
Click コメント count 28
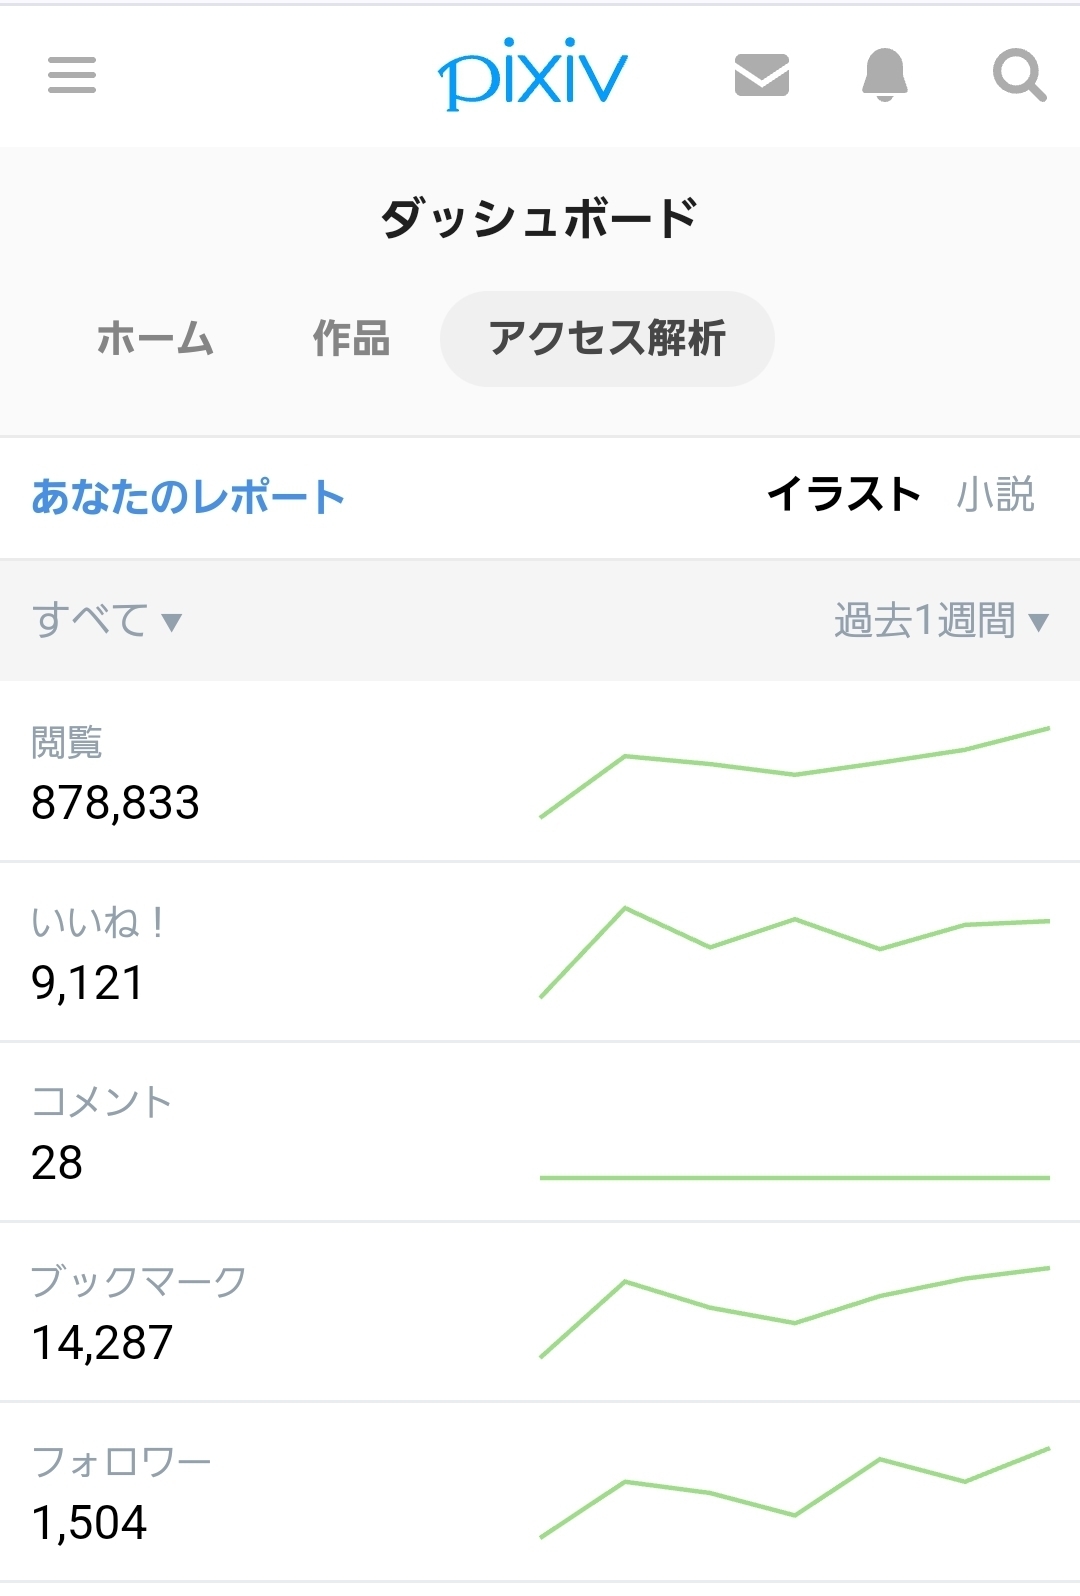coord(57,1163)
